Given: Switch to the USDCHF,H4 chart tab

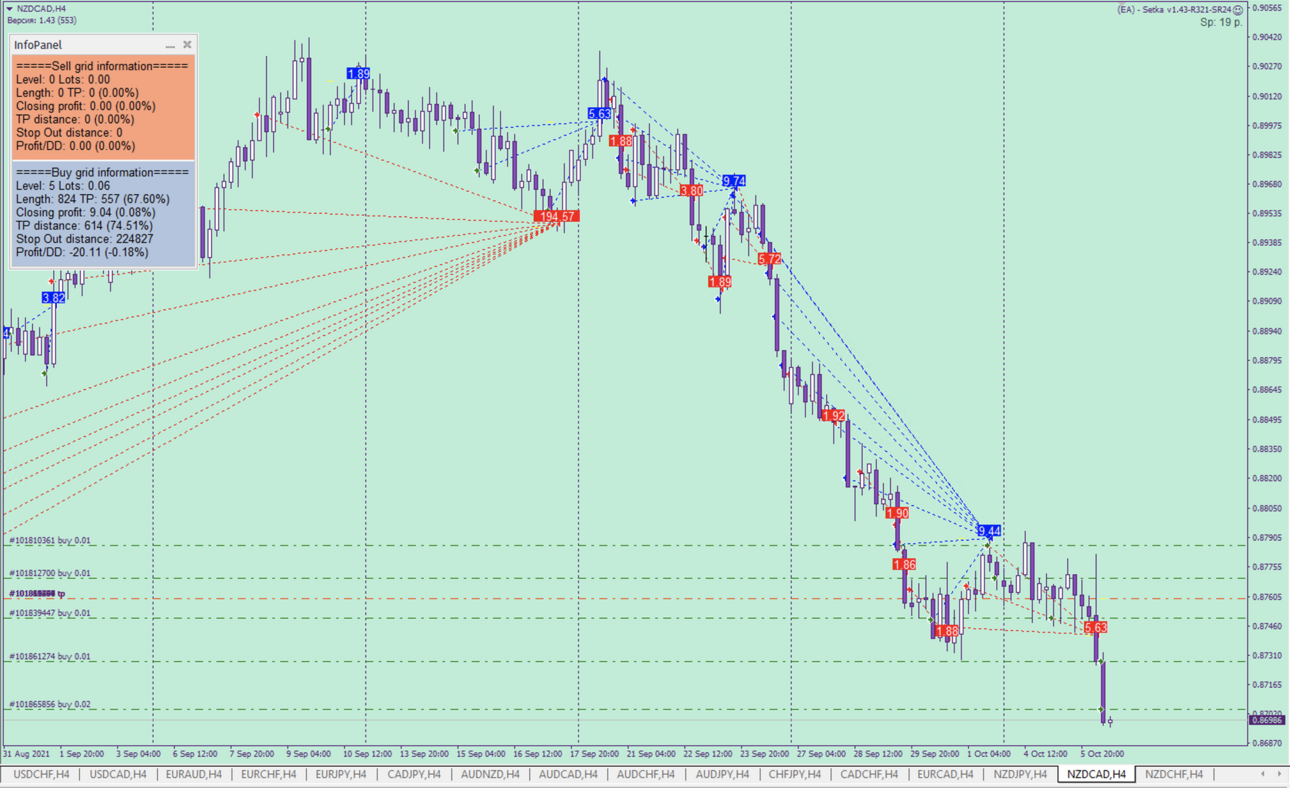Looking at the screenshot, I should [x=41, y=774].
